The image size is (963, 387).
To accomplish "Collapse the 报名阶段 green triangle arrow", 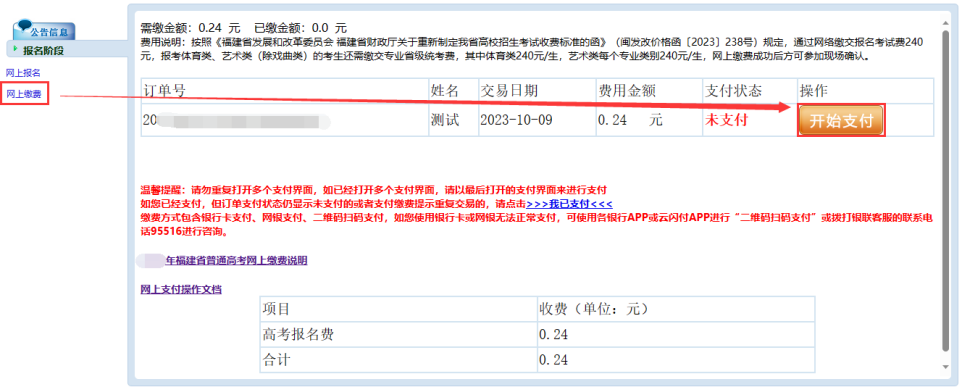I will pyautogui.click(x=15, y=49).
